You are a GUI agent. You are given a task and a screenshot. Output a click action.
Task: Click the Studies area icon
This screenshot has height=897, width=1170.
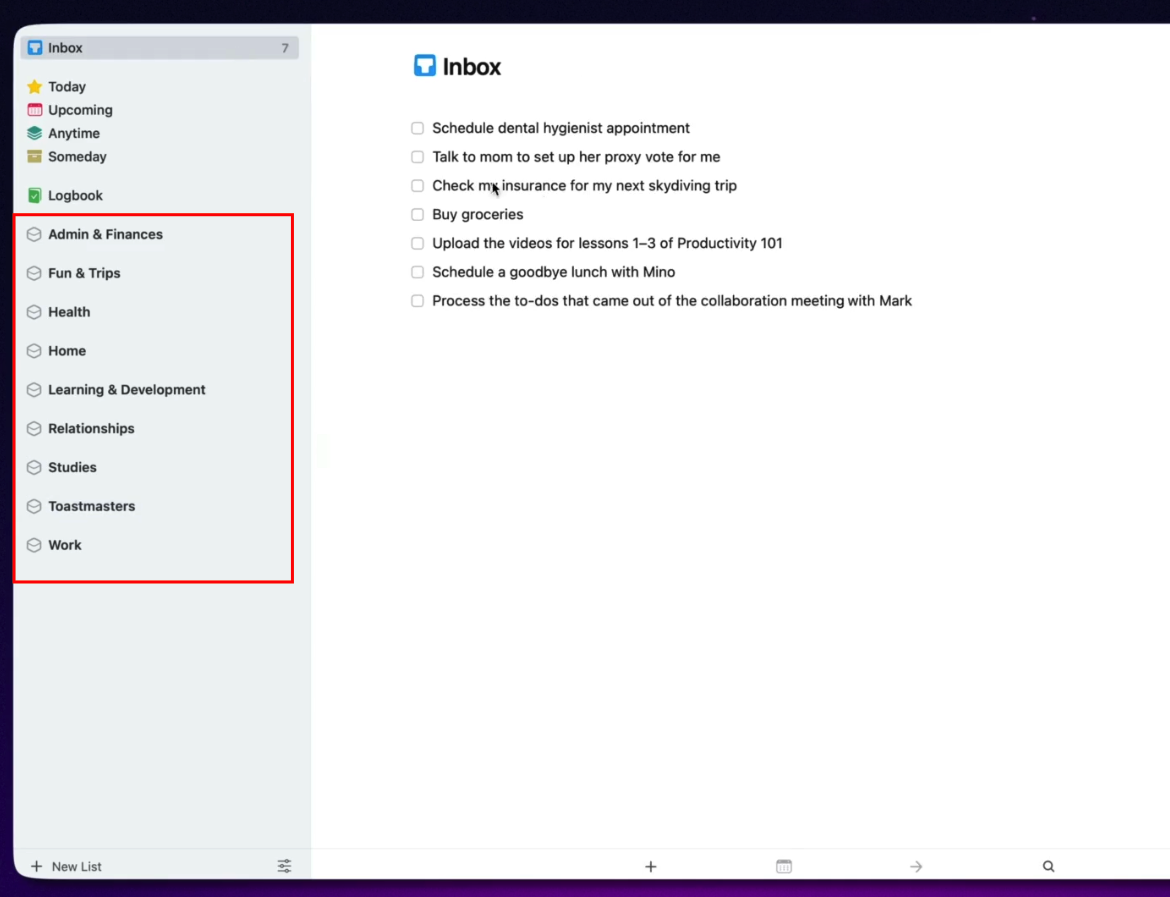[34, 467]
